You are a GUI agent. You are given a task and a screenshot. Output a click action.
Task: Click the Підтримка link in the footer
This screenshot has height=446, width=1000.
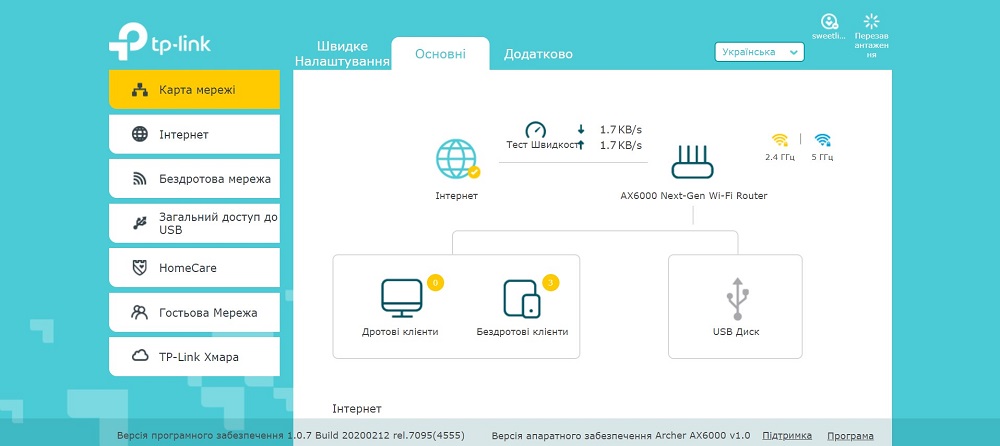[x=787, y=435]
